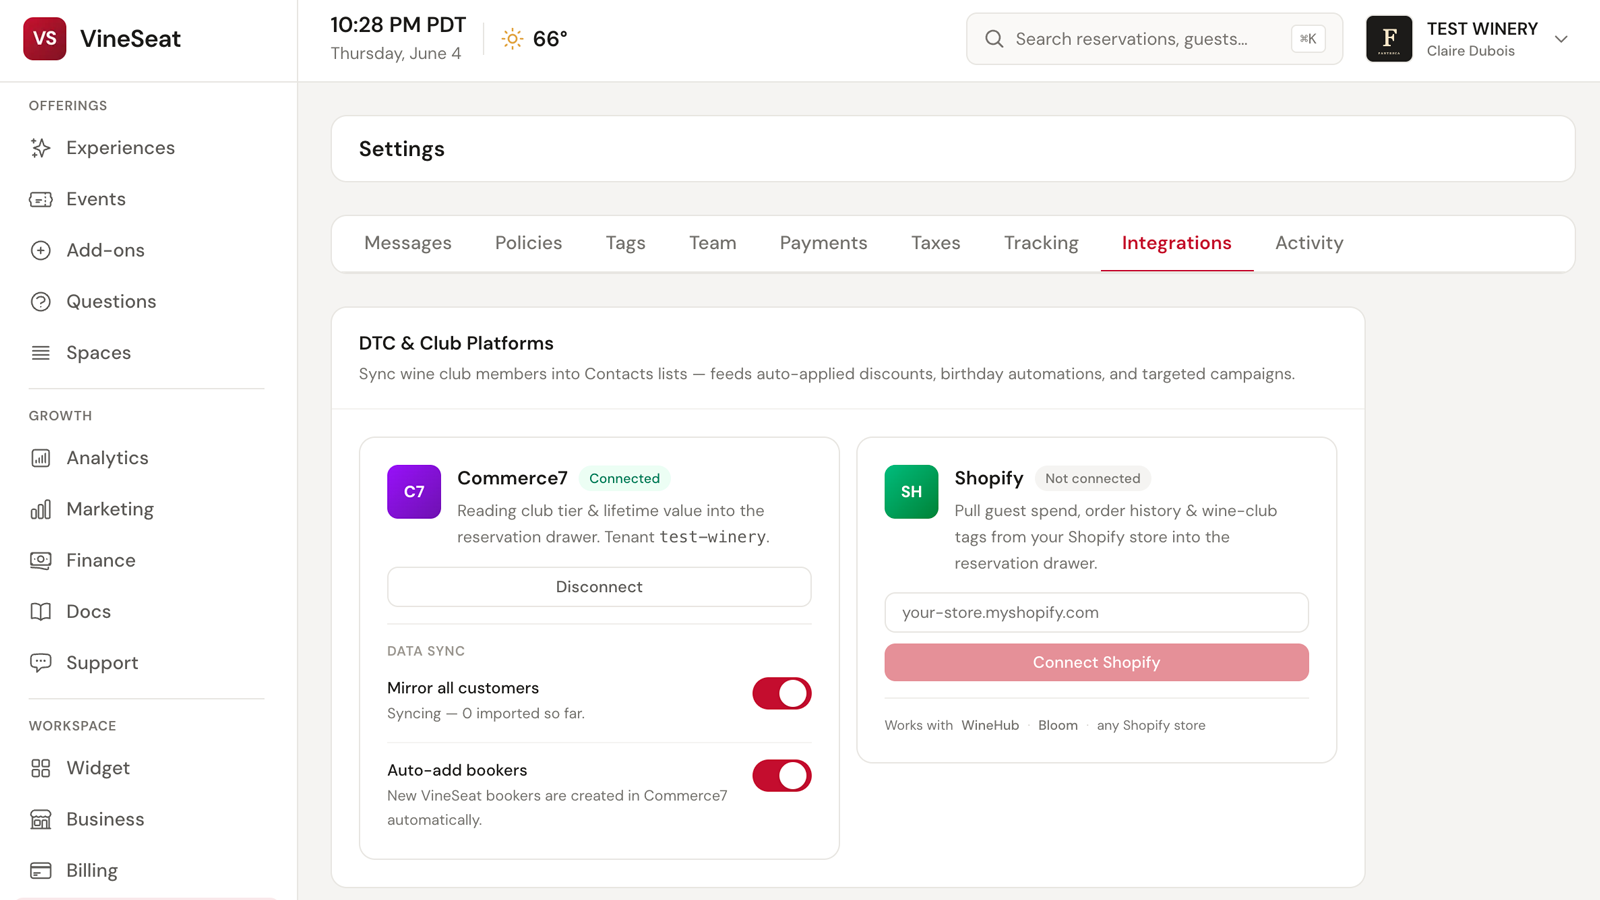Click the 10:28 PM PDT clock
The image size is (1600, 900).
(x=398, y=25)
